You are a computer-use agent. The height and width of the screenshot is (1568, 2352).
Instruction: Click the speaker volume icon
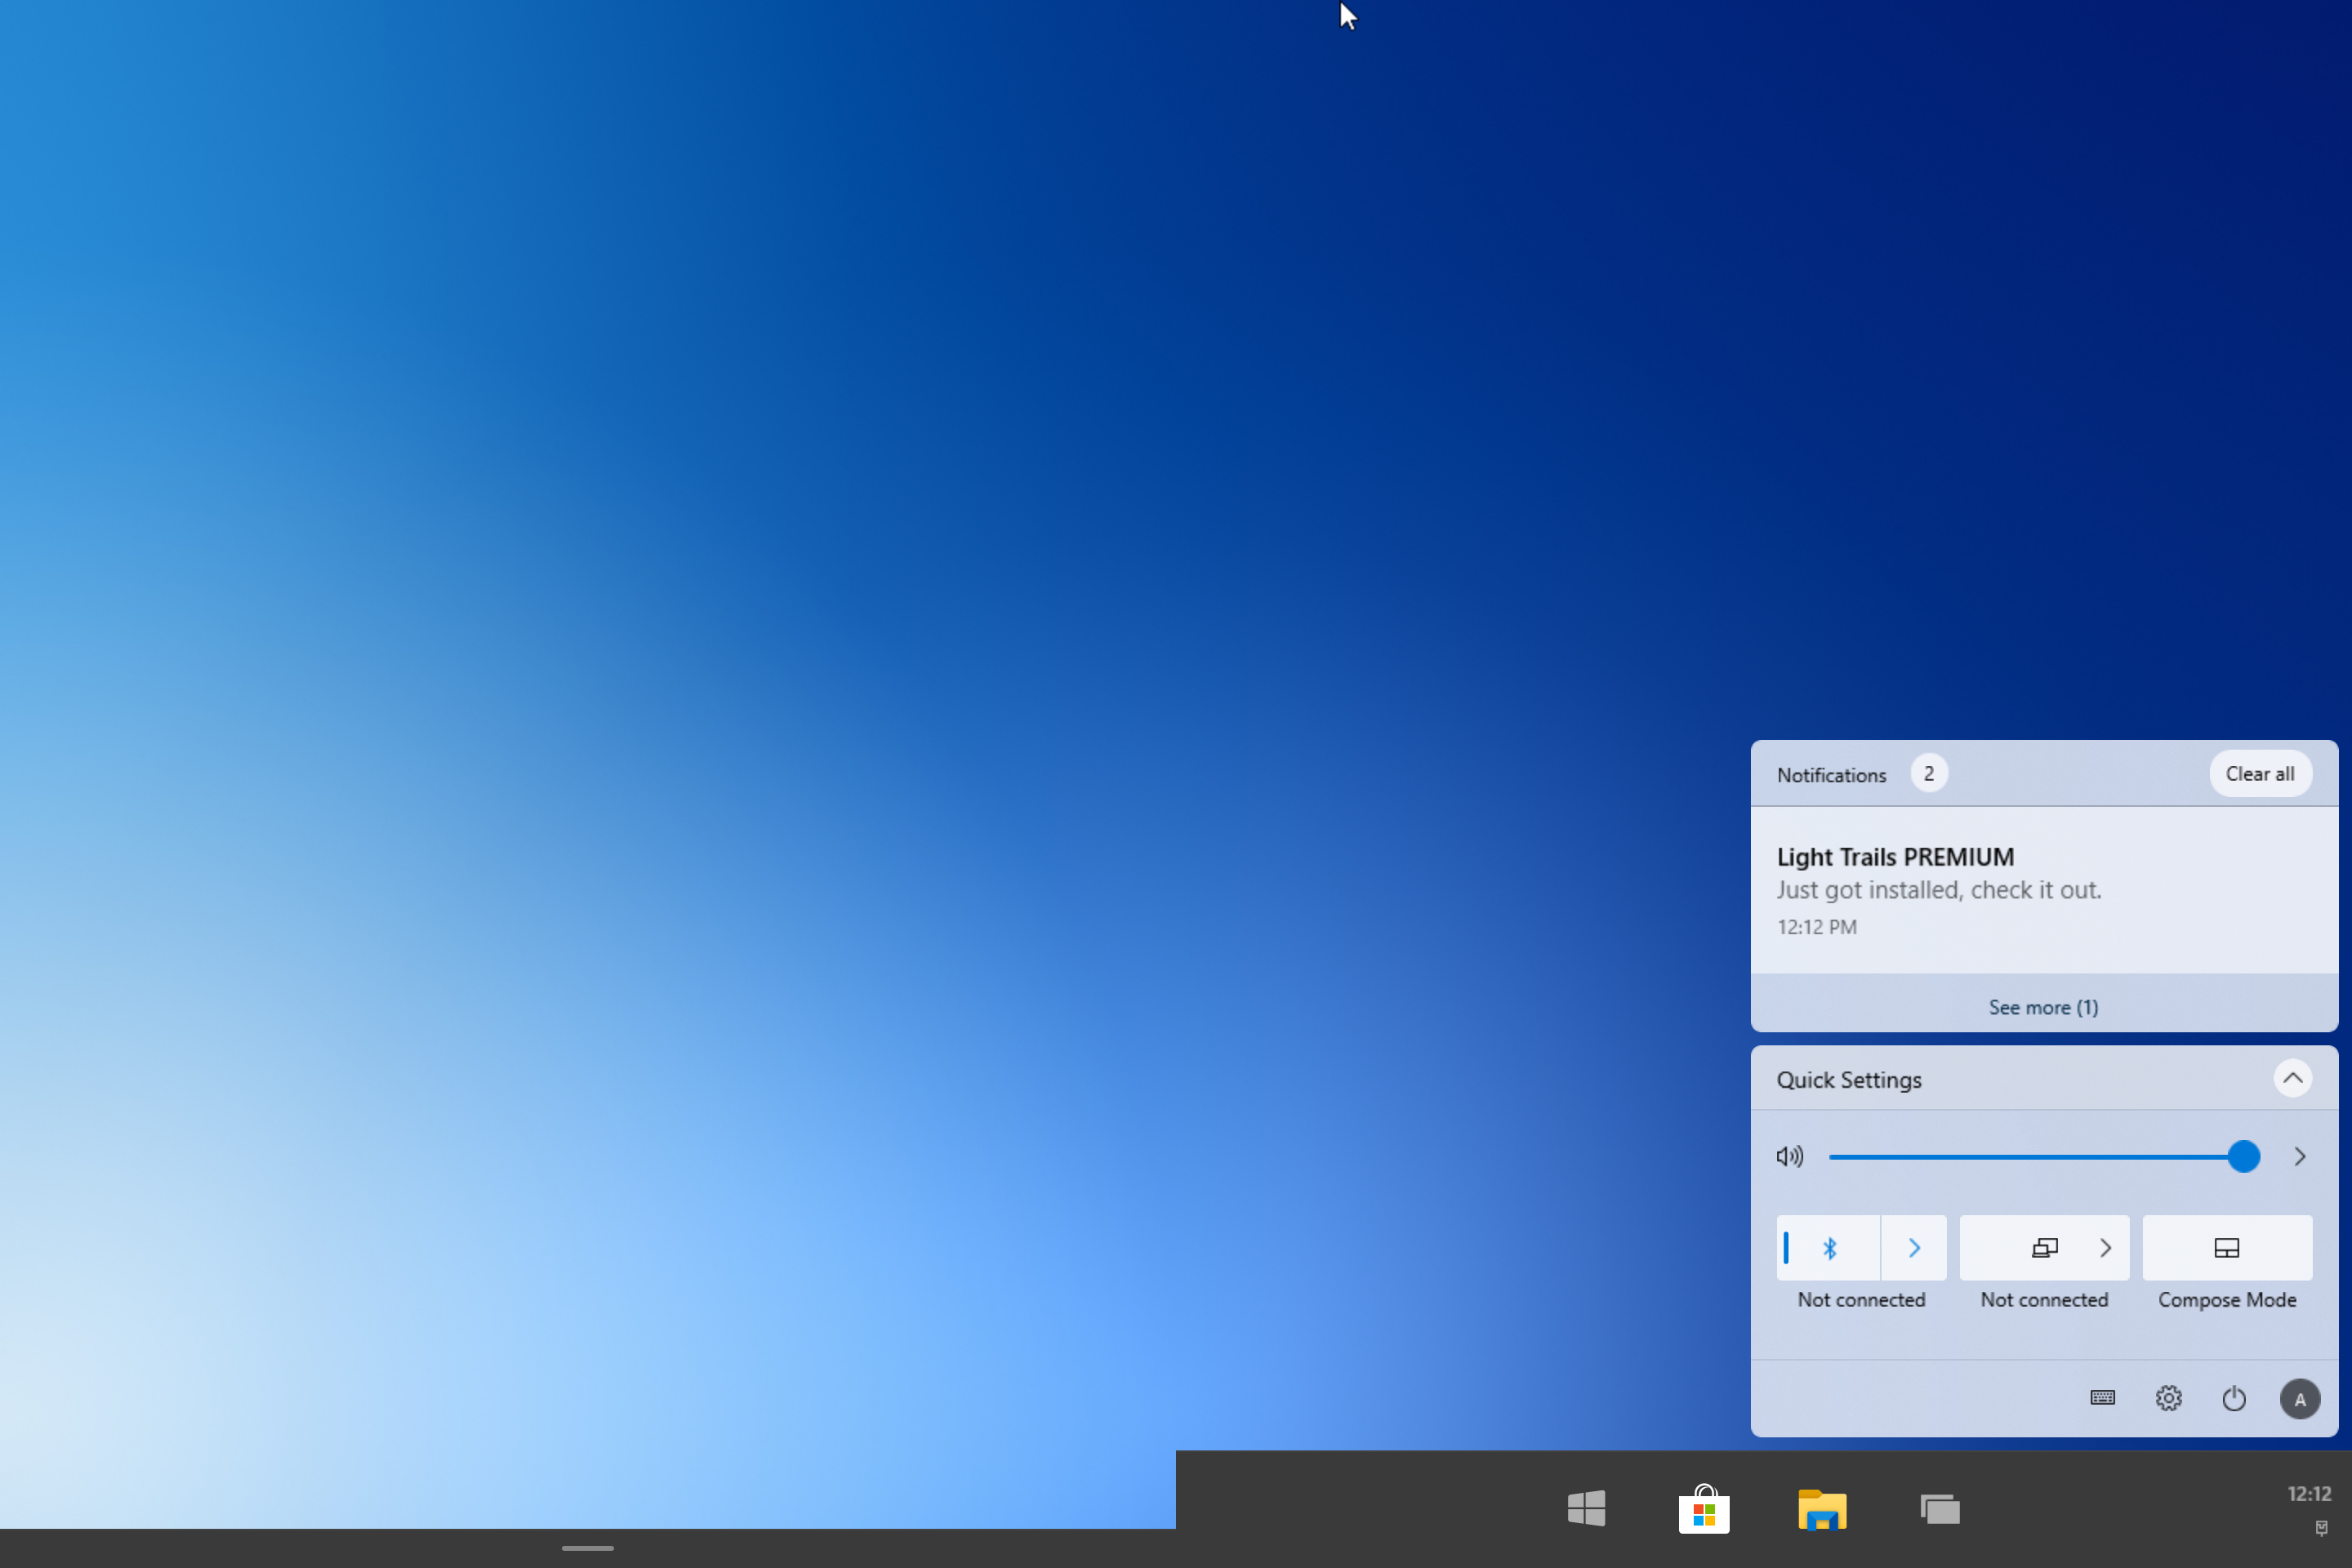coord(1790,1157)
